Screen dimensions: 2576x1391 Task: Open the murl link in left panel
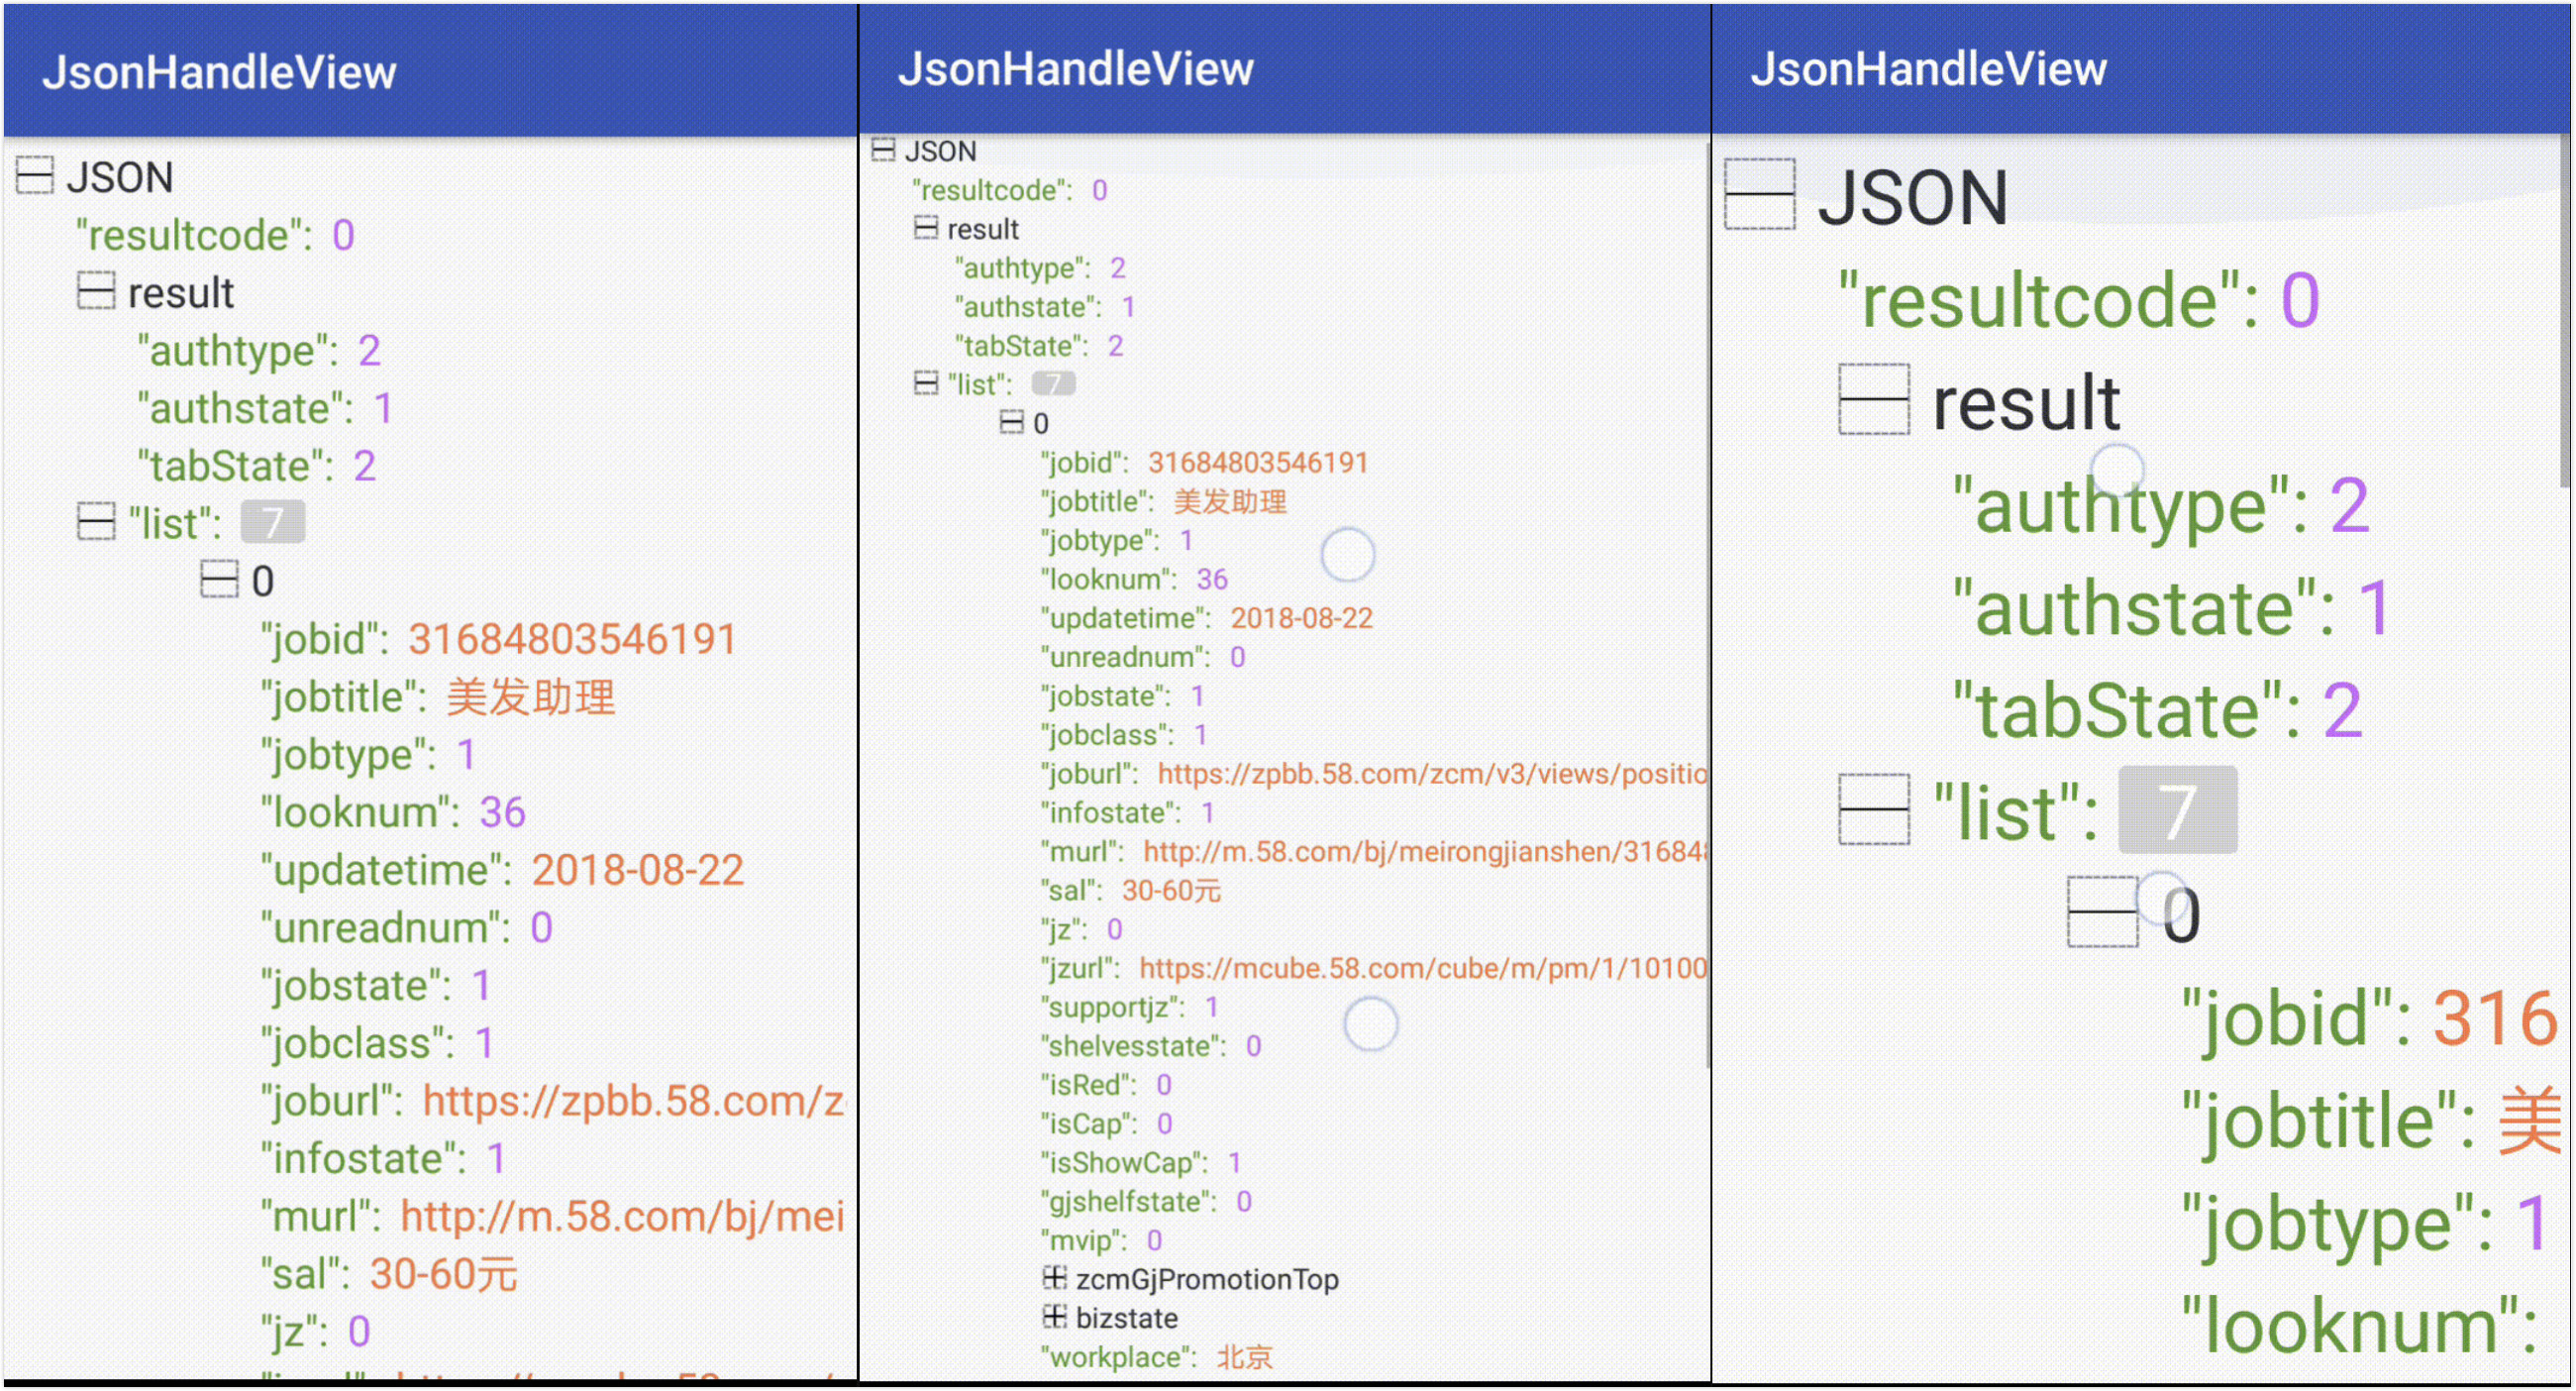(x=621, y=1216)
